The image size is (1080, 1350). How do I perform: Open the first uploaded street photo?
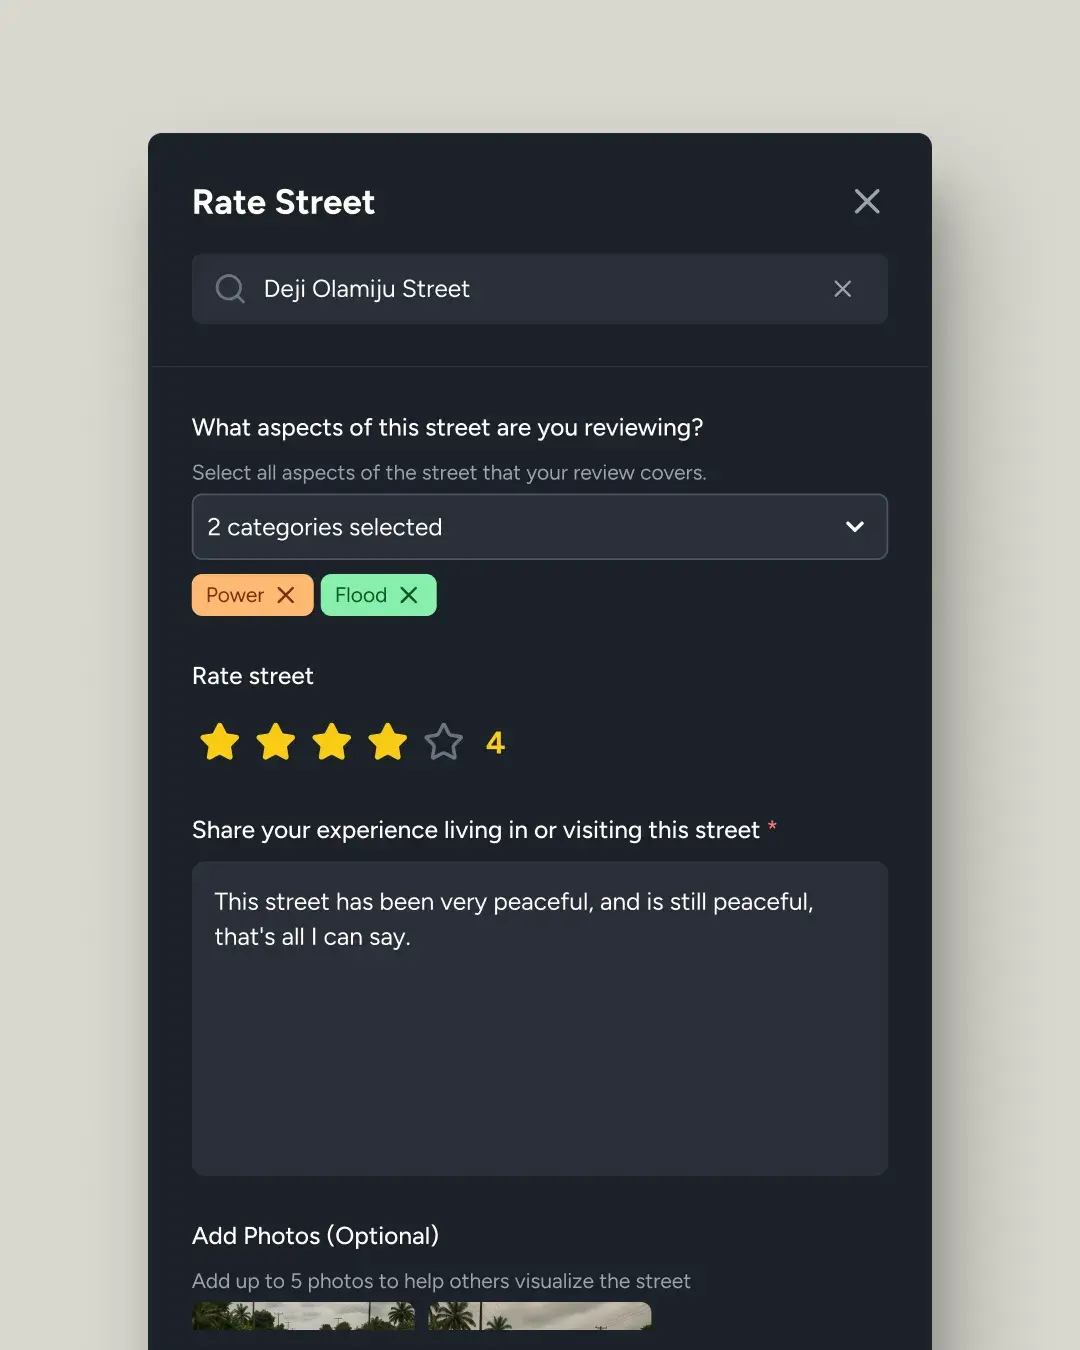(303, 1316)
